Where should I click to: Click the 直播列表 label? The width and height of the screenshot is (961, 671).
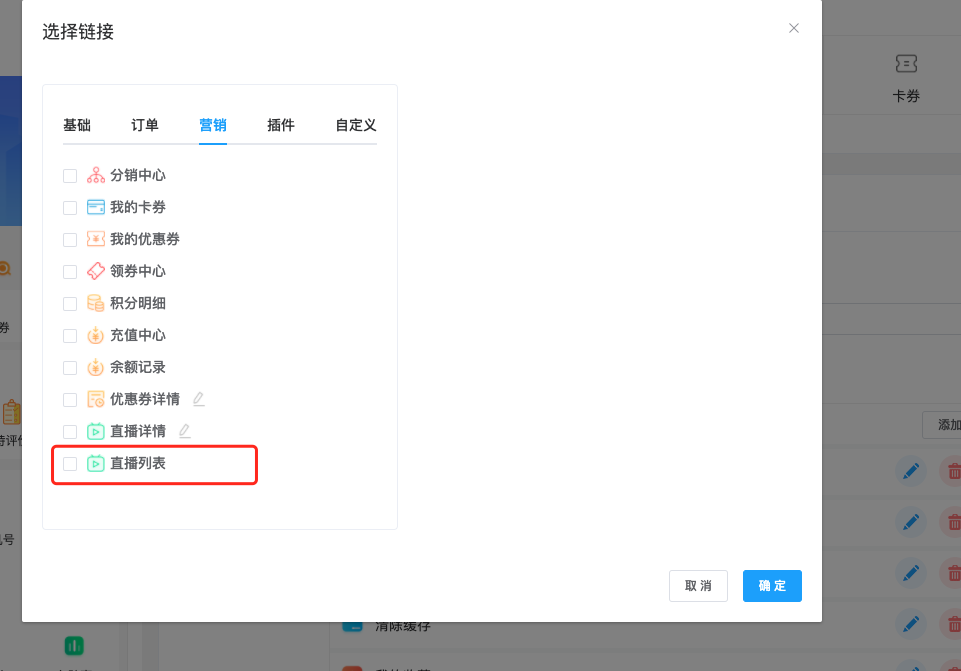click(138, 463)
